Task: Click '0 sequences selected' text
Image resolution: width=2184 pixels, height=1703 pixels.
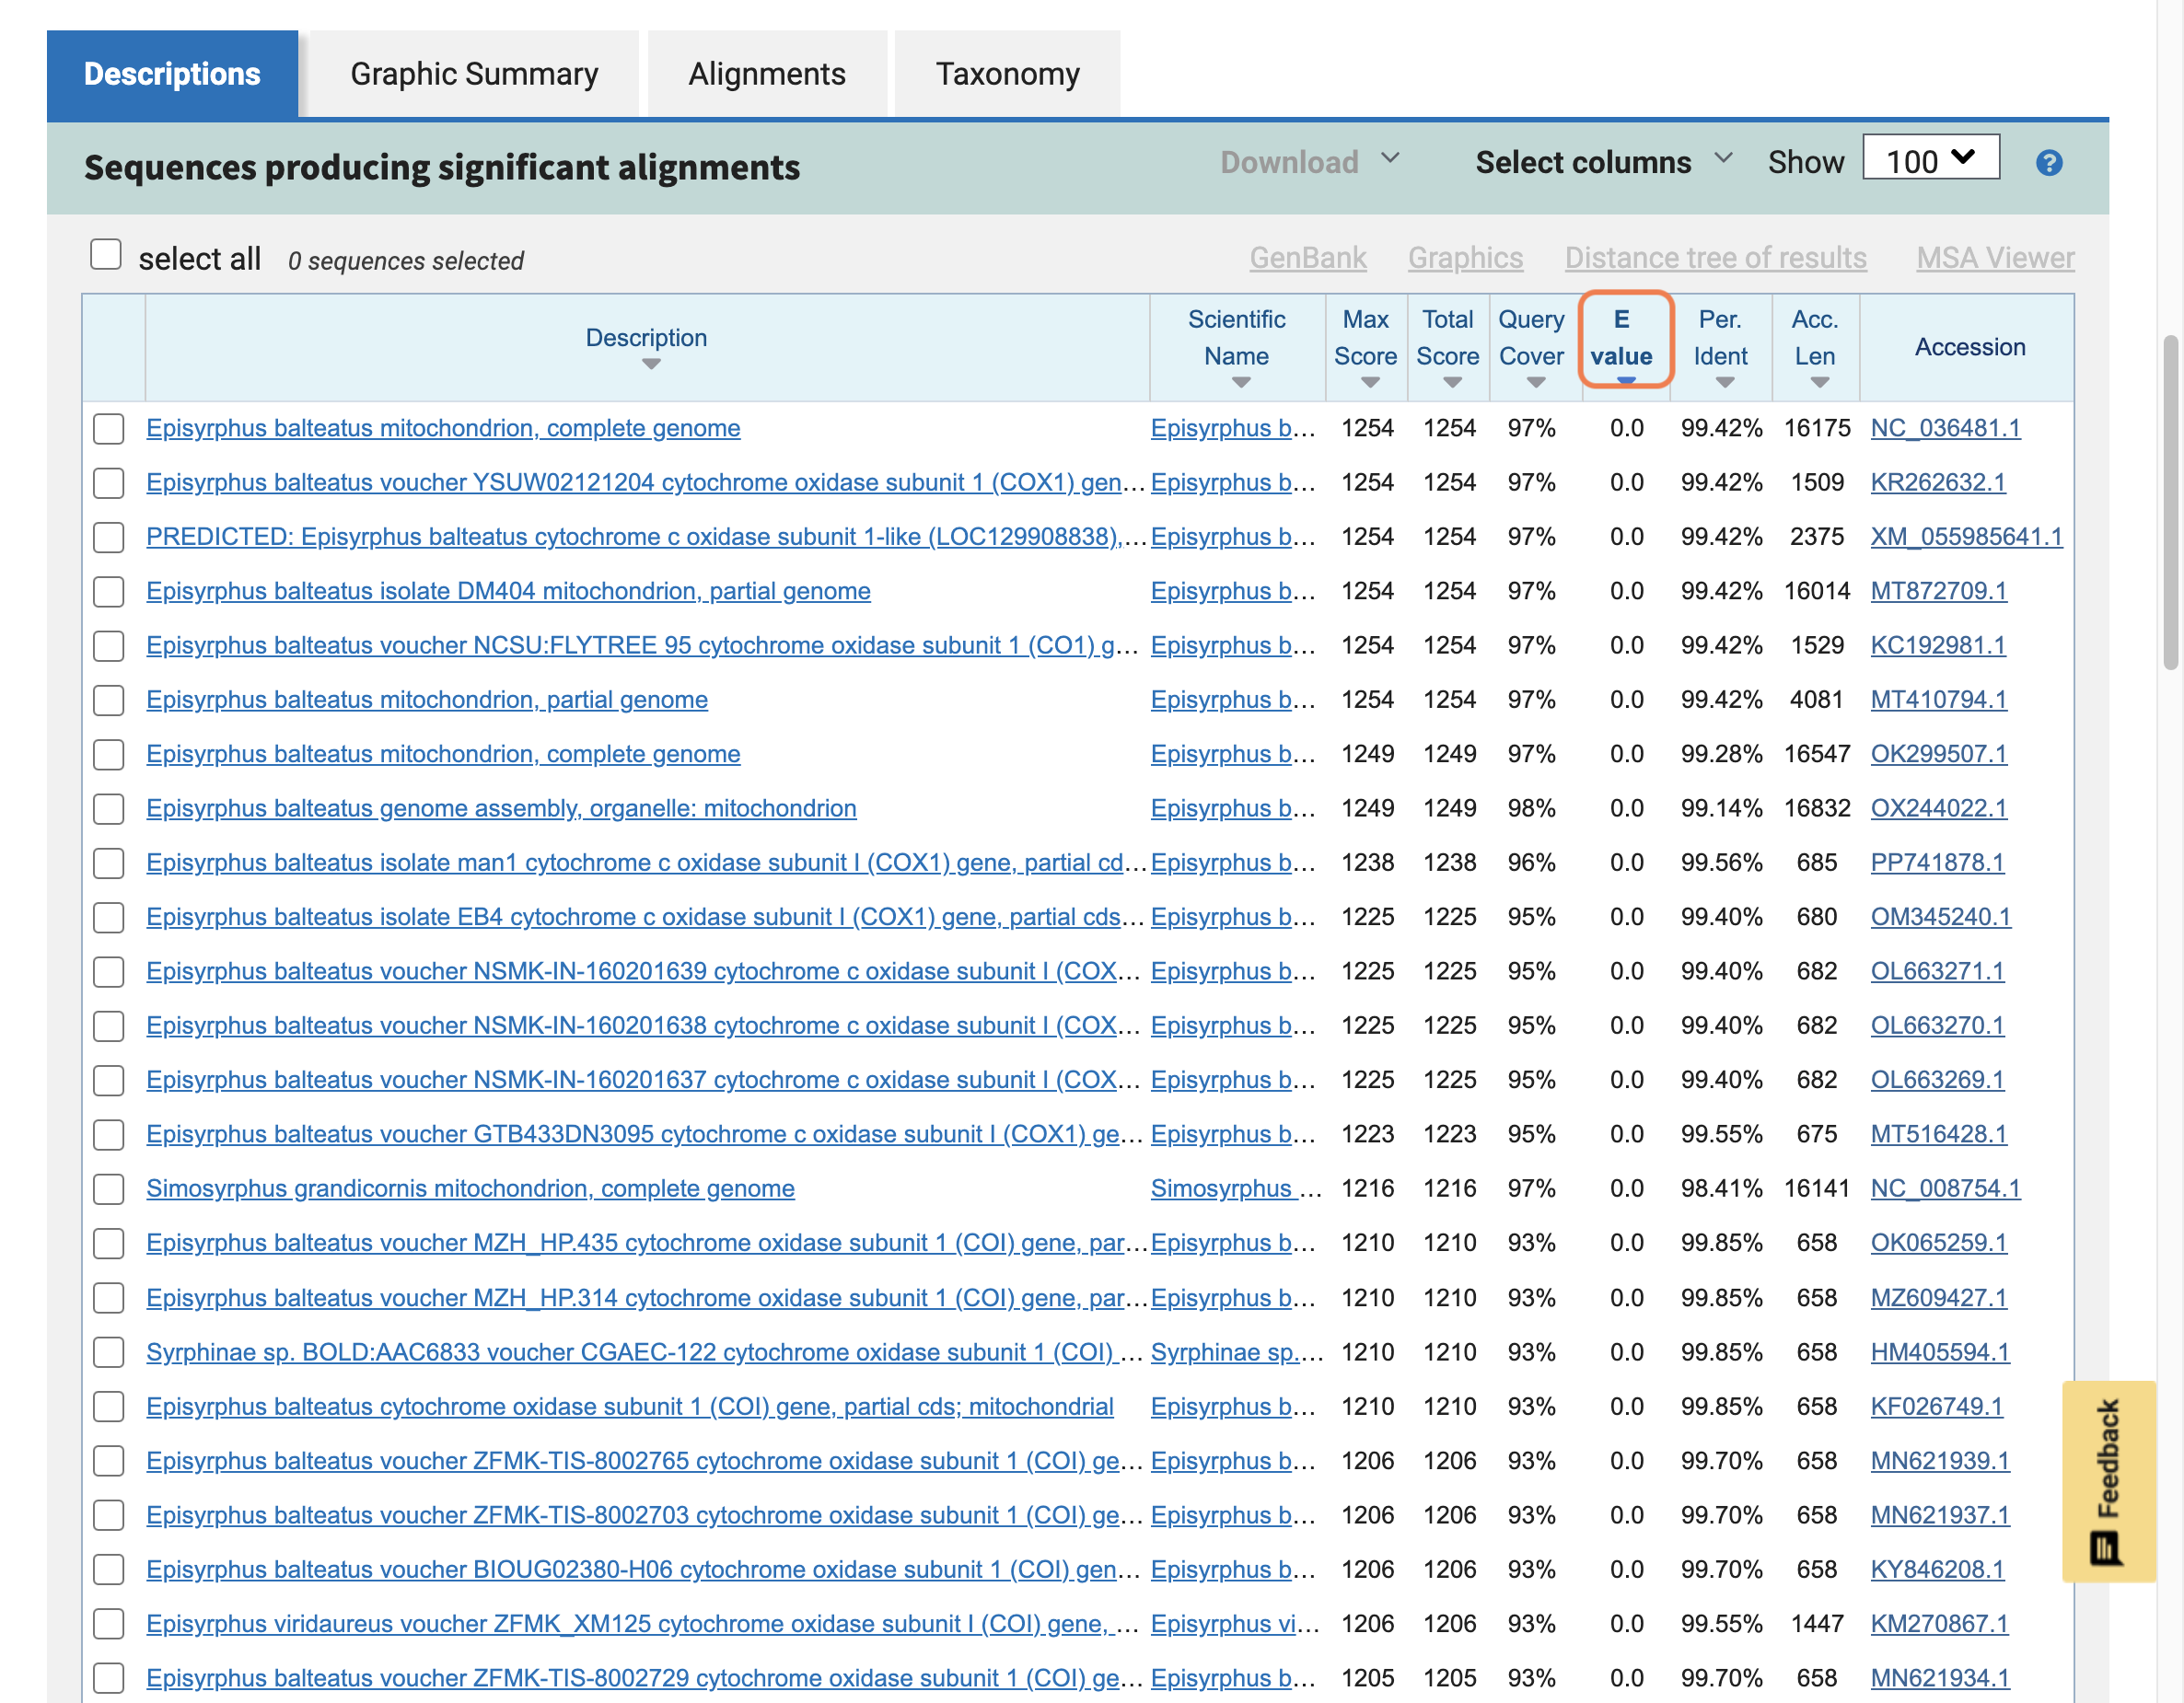Action: tap(405, 261)
